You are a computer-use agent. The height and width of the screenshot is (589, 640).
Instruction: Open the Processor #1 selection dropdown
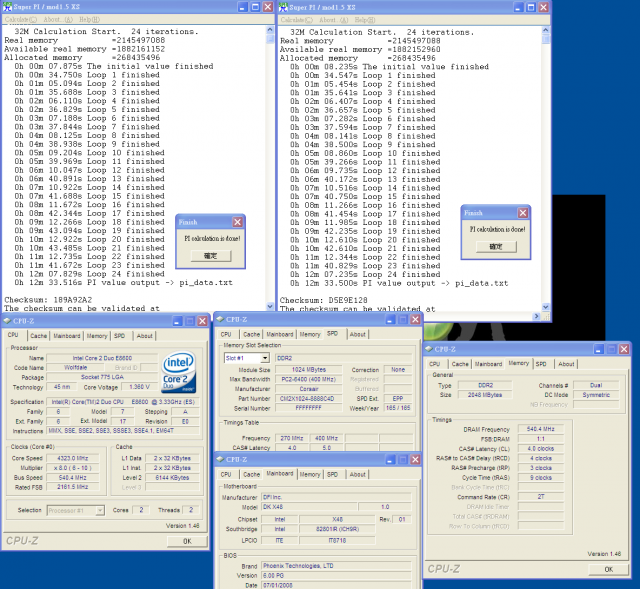tap(100, 510)
